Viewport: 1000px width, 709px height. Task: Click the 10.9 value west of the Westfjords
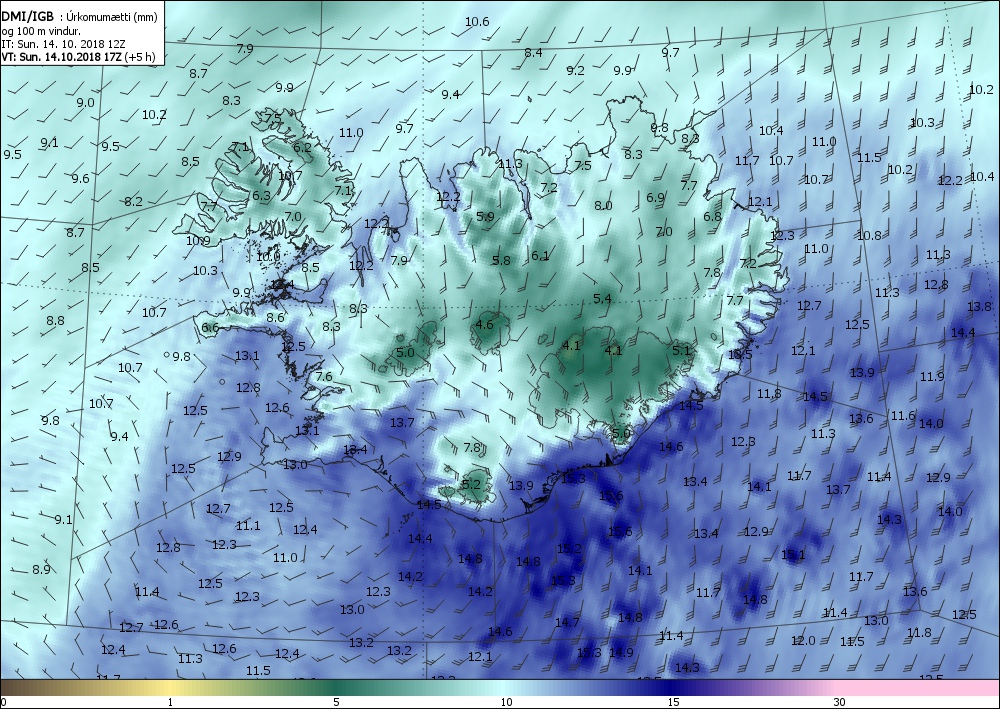click(x=198, y=240)
